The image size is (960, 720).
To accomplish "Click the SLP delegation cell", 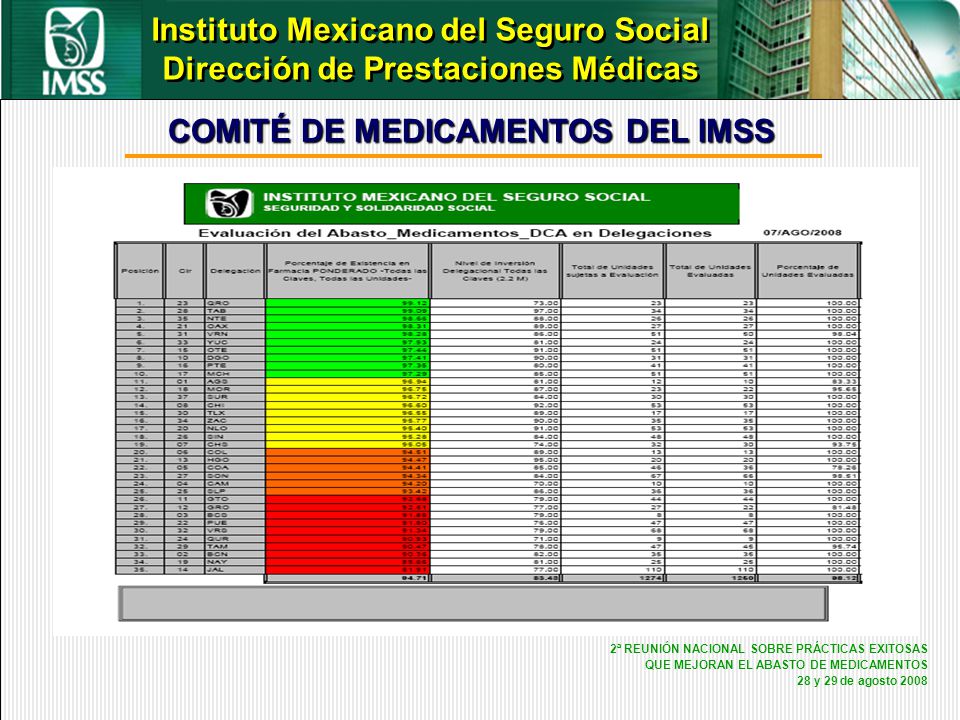I will (x=235, y=491).
